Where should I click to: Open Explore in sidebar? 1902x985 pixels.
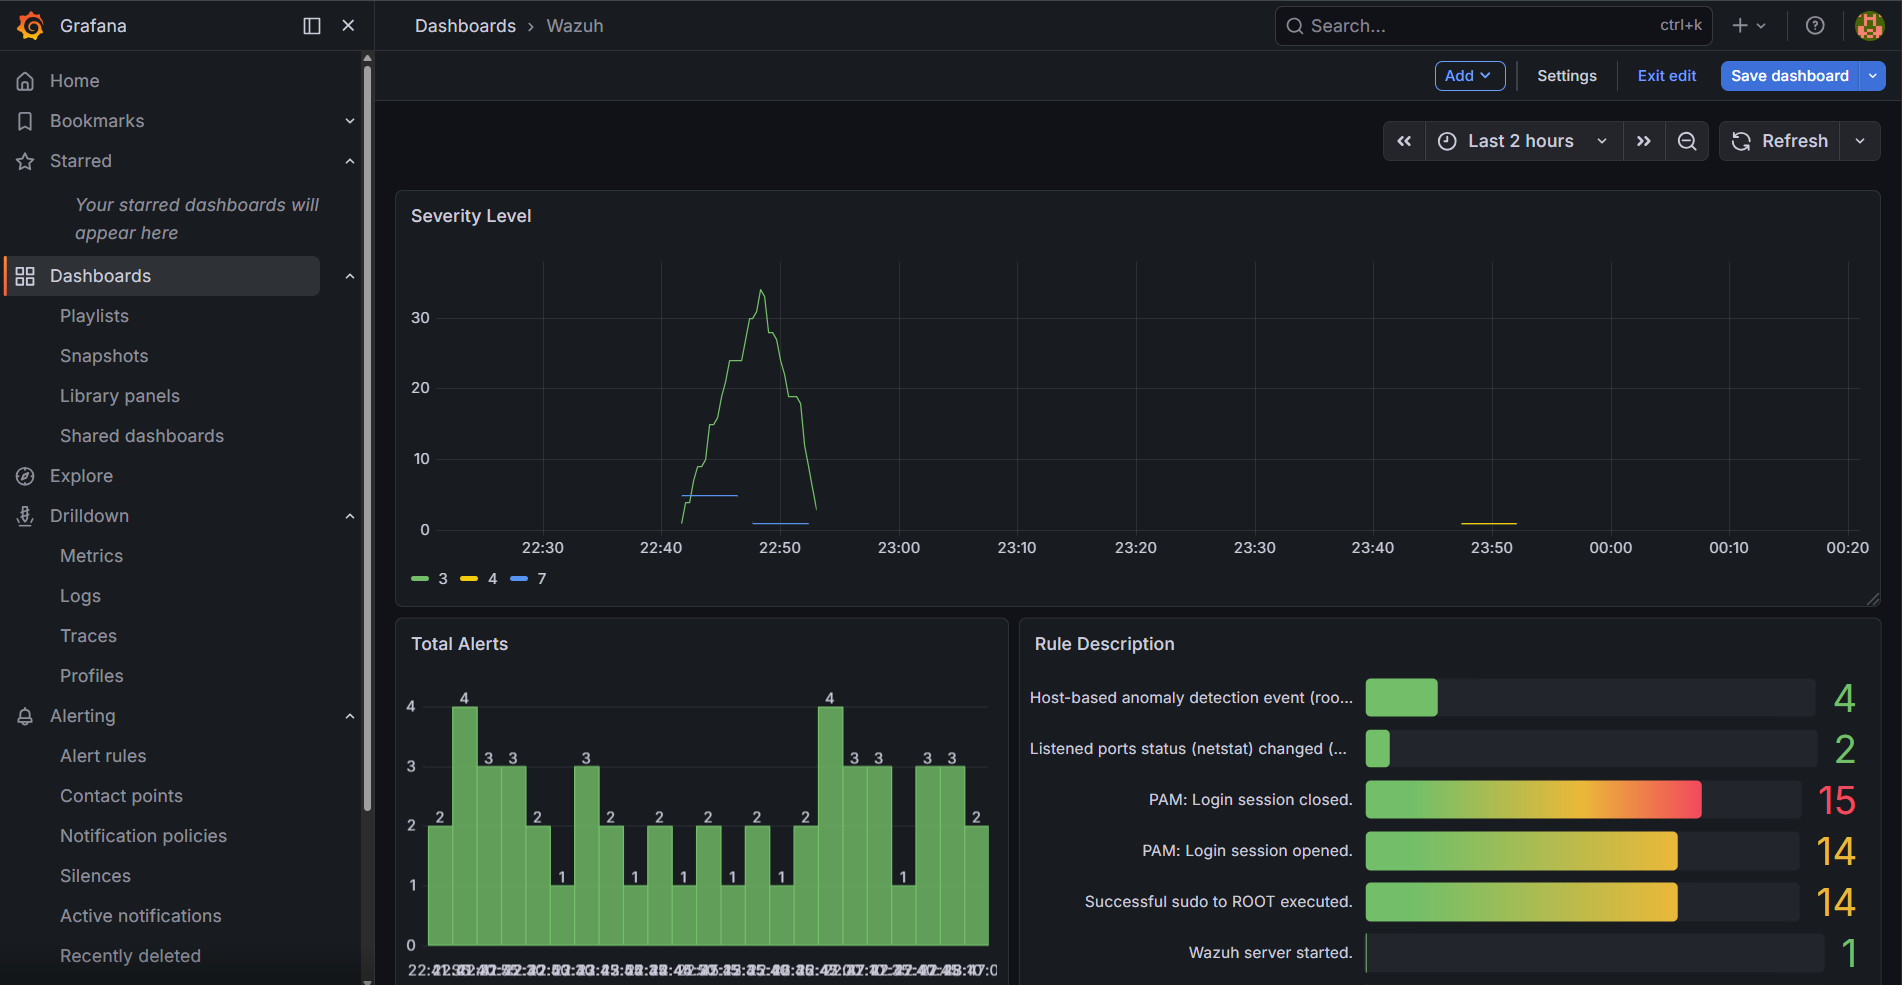pyautogui.click(x=81, y=476)
